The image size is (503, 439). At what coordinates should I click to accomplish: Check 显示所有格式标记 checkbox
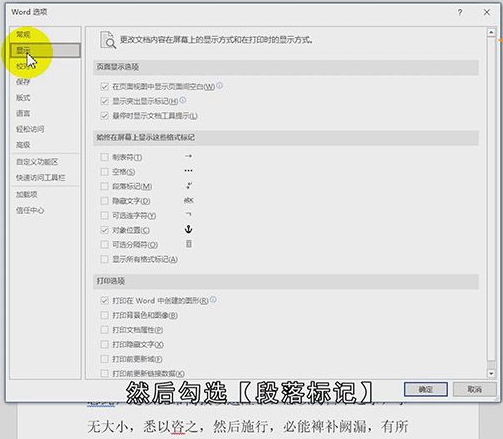tap(104, 259)
